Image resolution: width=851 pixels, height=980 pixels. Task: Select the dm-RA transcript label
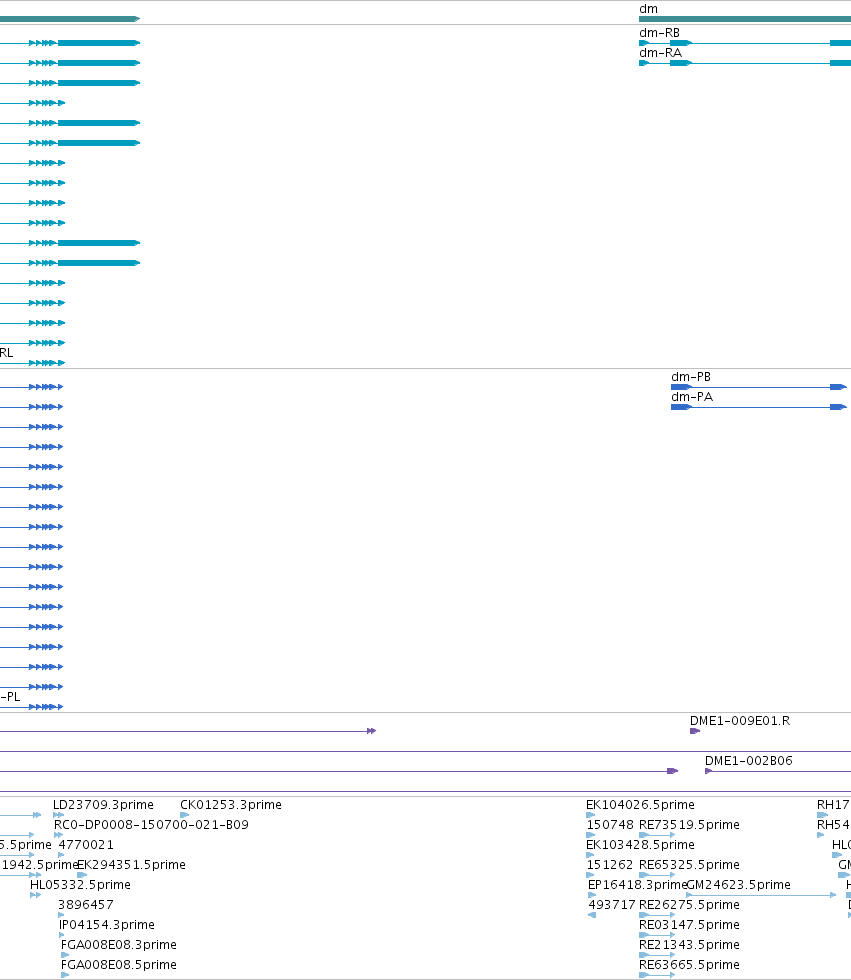pyautogui.click(x=660, y=52)
